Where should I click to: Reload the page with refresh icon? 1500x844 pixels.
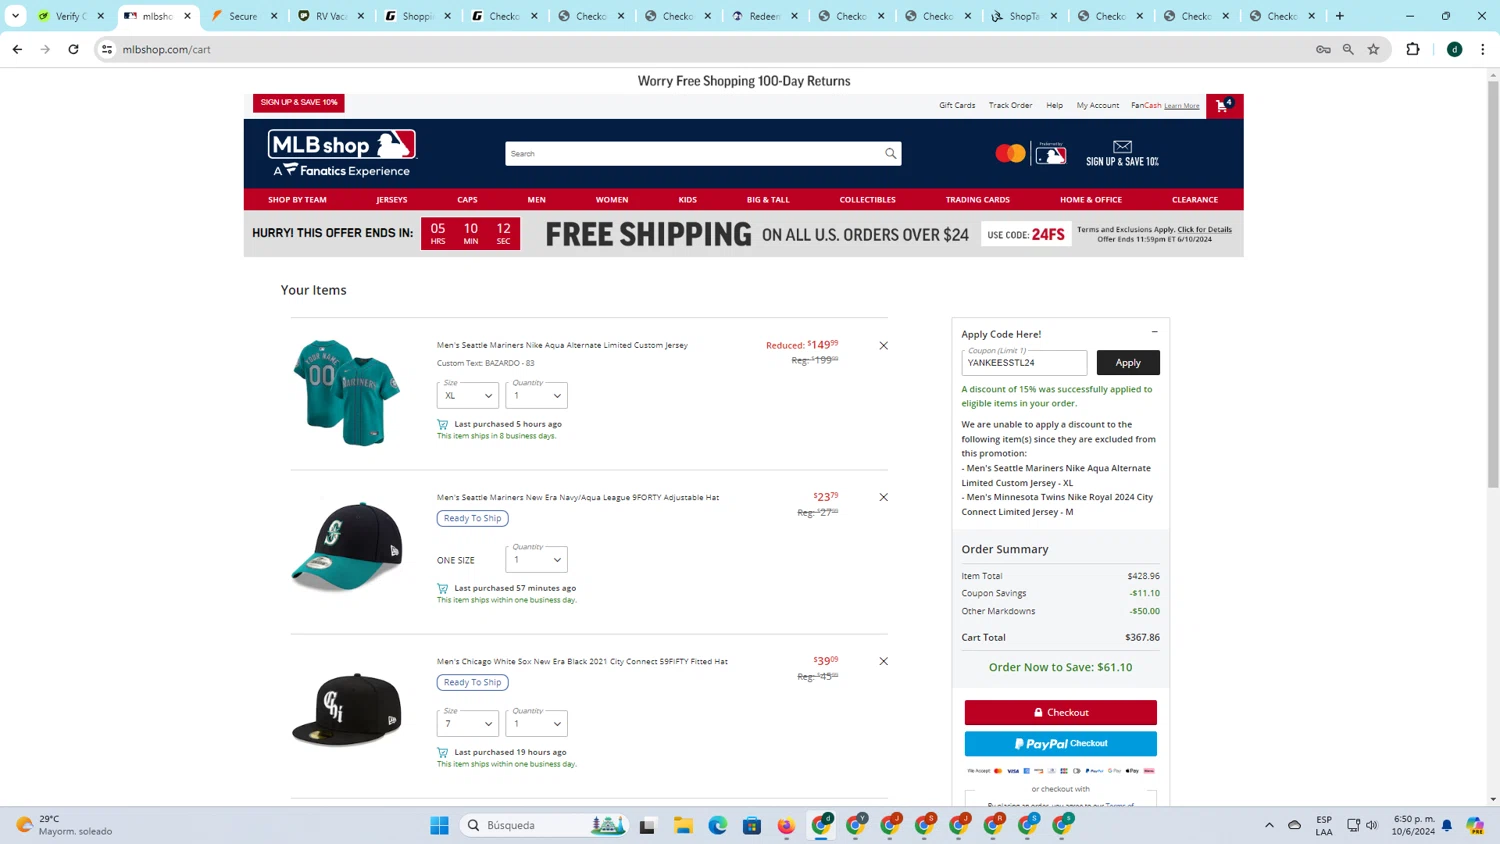click(73, 49)
